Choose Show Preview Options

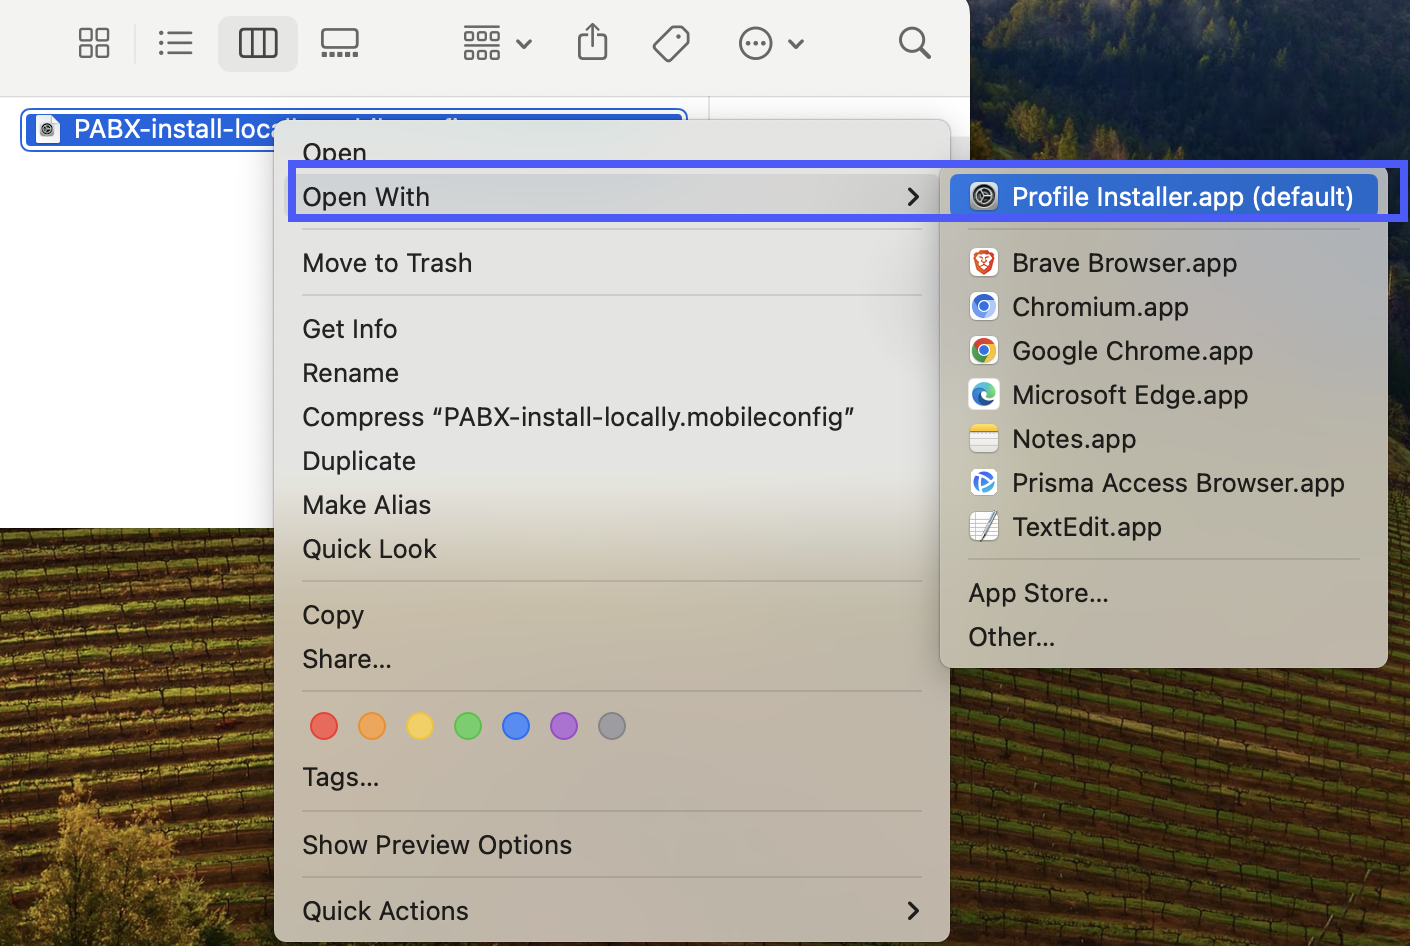point(612,845)
